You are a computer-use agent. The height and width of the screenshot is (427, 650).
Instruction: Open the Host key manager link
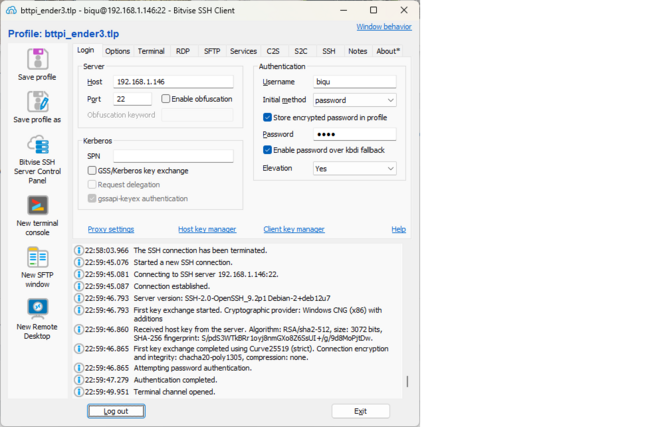click(x=207, y=230)
